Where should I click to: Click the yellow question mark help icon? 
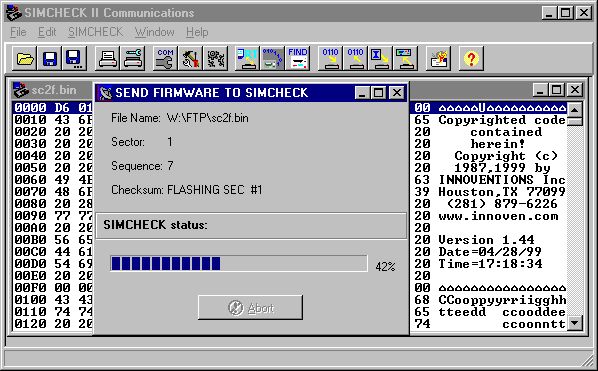[471, 58]
